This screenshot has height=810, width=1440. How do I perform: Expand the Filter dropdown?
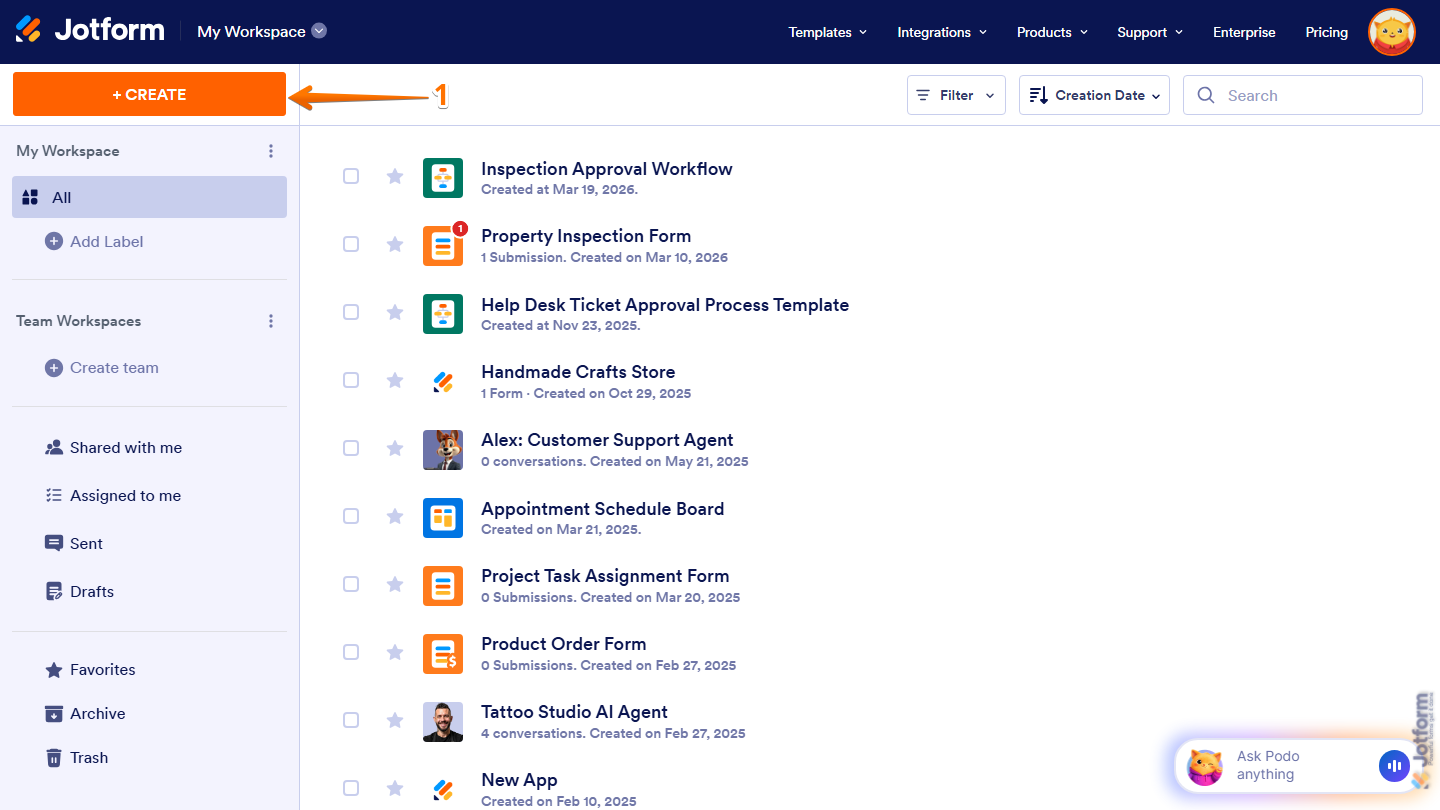[956, 94]
